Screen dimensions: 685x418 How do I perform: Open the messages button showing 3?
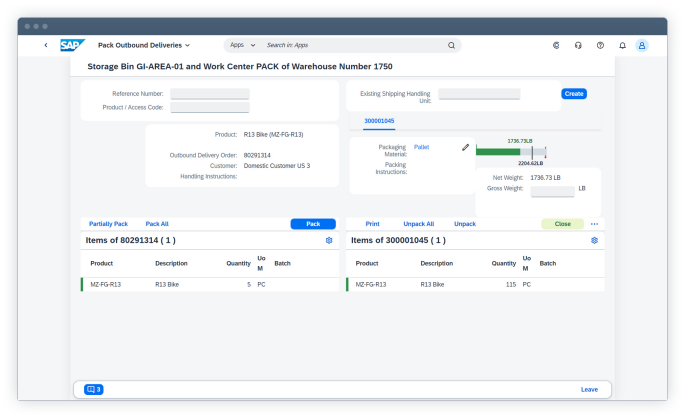94,389
